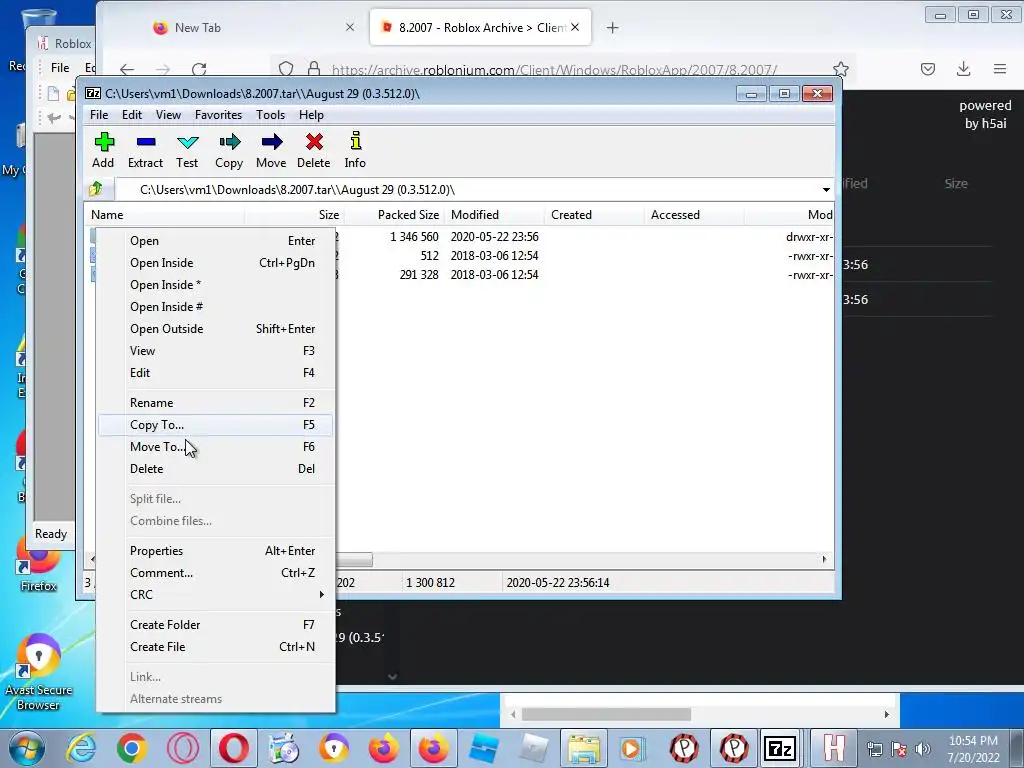The height and width of the screenshot is (768, 1024).
Task: Launch Internet Explorer from taskbar
Action: point(82,748)
